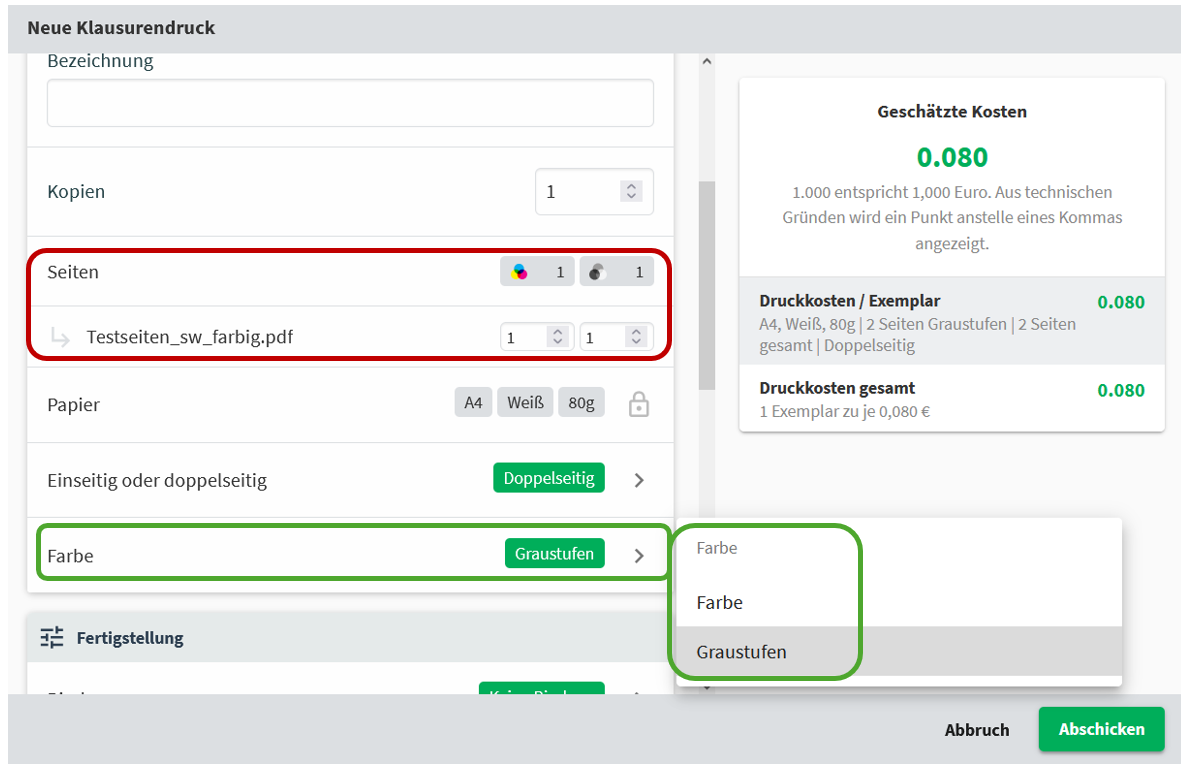This screenshot has width=1181, height=778.
Task: Toggle the green Graustufen badge
Action: [554, 554]
